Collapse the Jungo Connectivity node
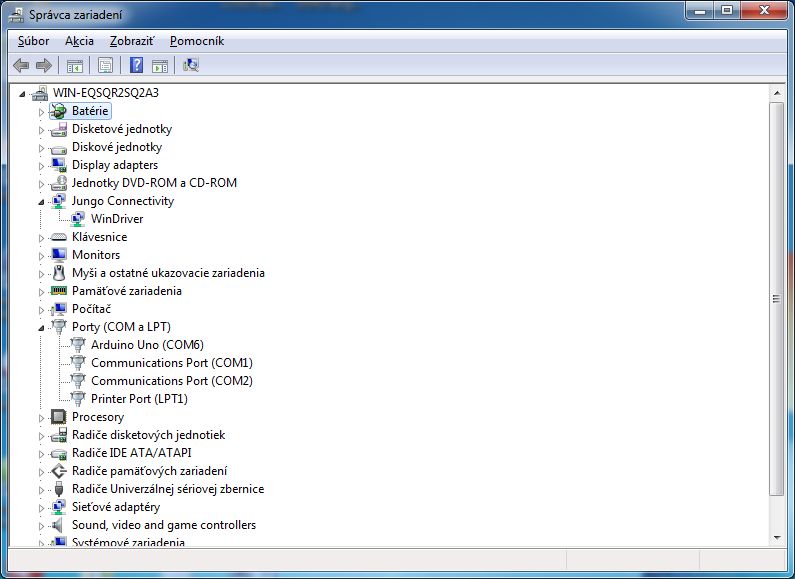 pos(42,202)
